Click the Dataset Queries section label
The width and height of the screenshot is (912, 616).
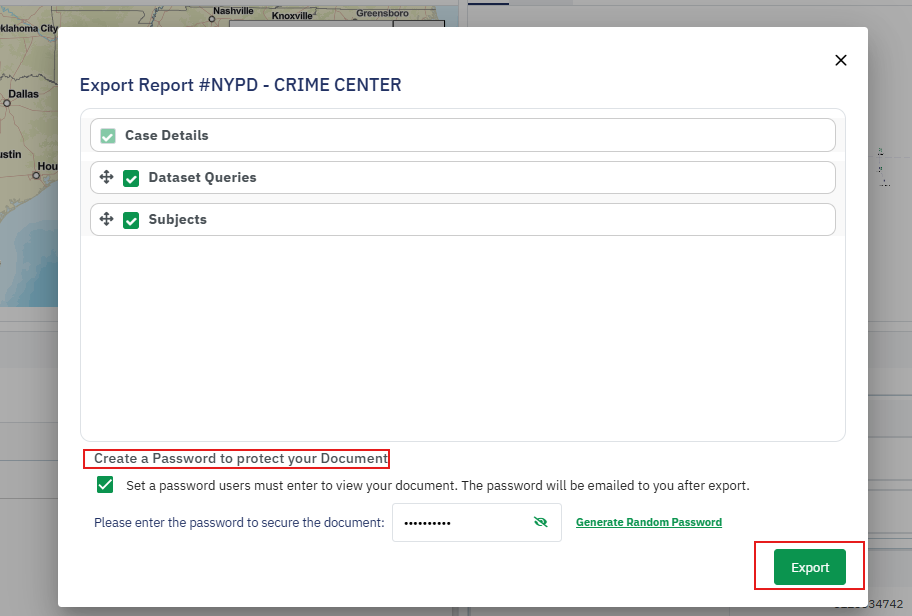[202, 177]
